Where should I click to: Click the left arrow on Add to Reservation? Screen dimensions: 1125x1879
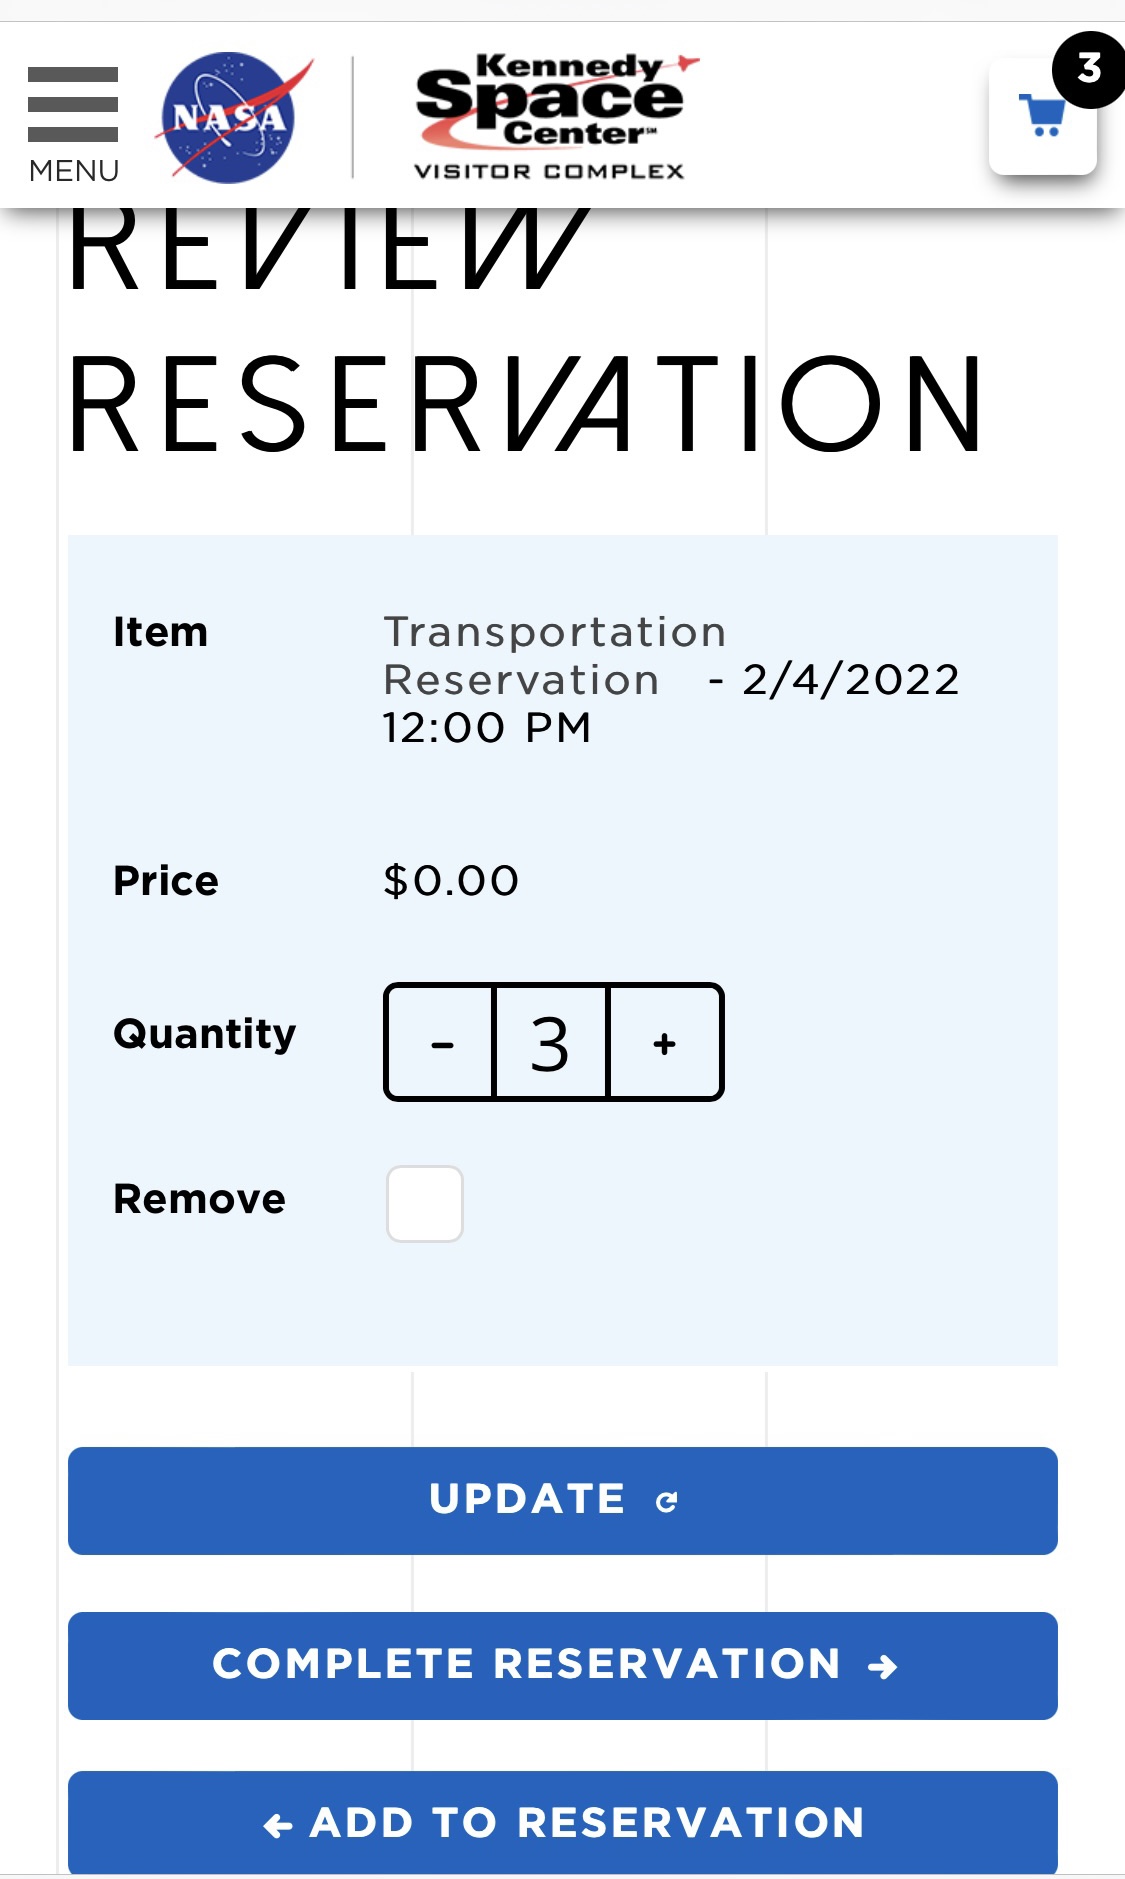(x=278, y=1826)
